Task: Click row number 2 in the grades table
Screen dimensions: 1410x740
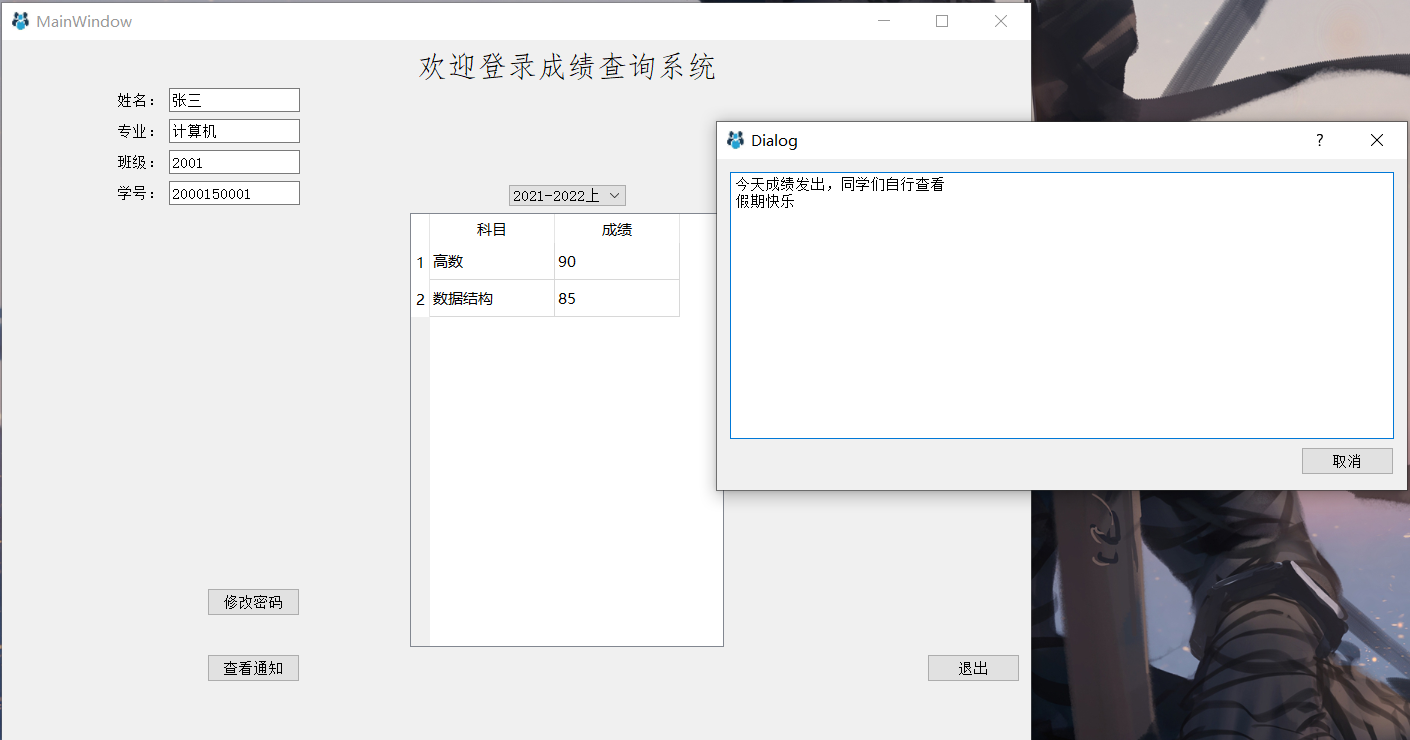Action: 419,298
